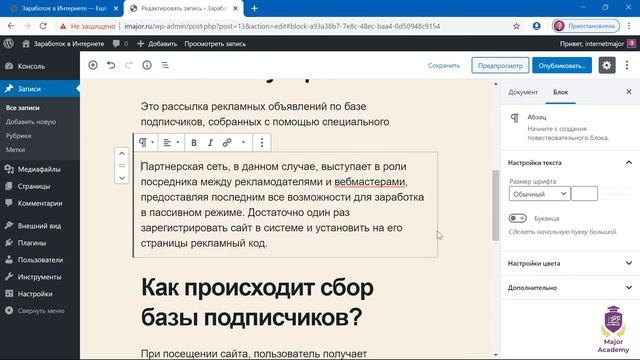This screenshot has height=360, width=640.
Task: Click editor vertical scrollbar thumb
Action: (496, 205)
